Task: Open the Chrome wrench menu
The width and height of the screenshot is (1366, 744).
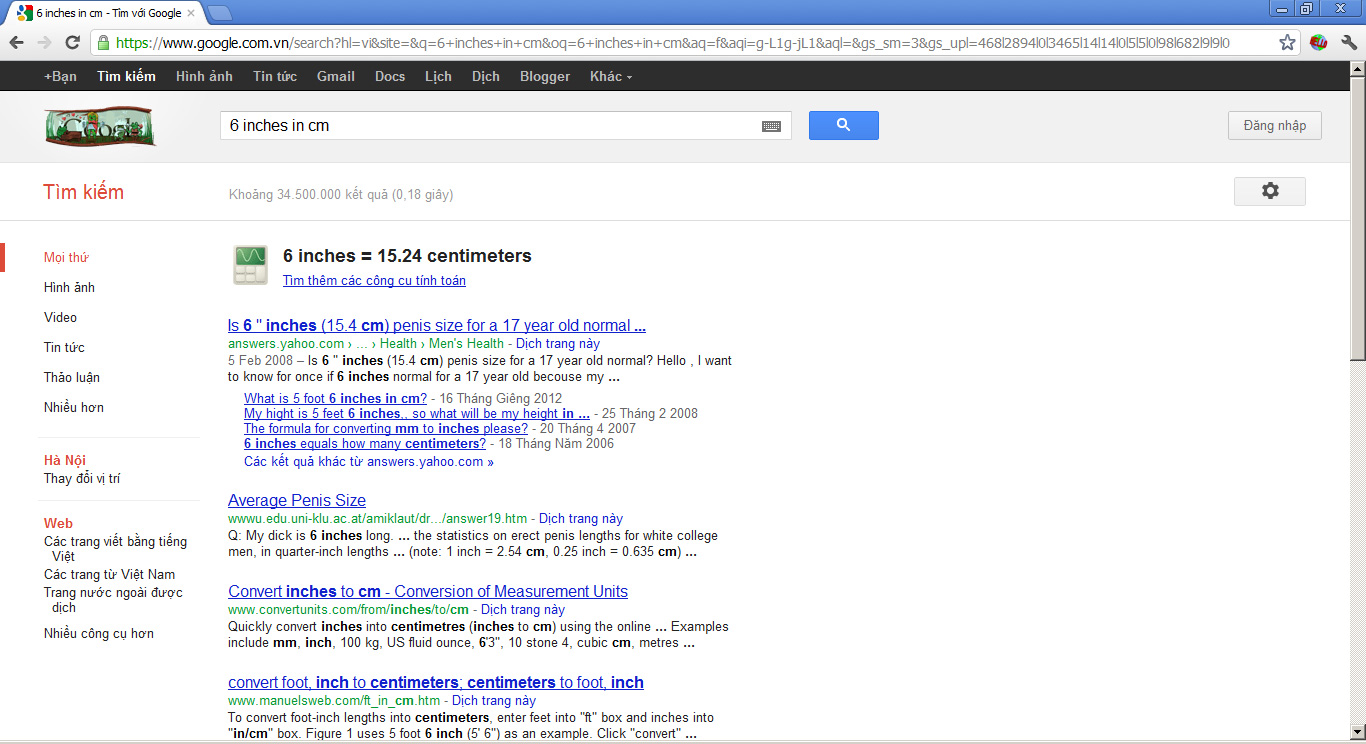Action: click(x=1349, y=42)
